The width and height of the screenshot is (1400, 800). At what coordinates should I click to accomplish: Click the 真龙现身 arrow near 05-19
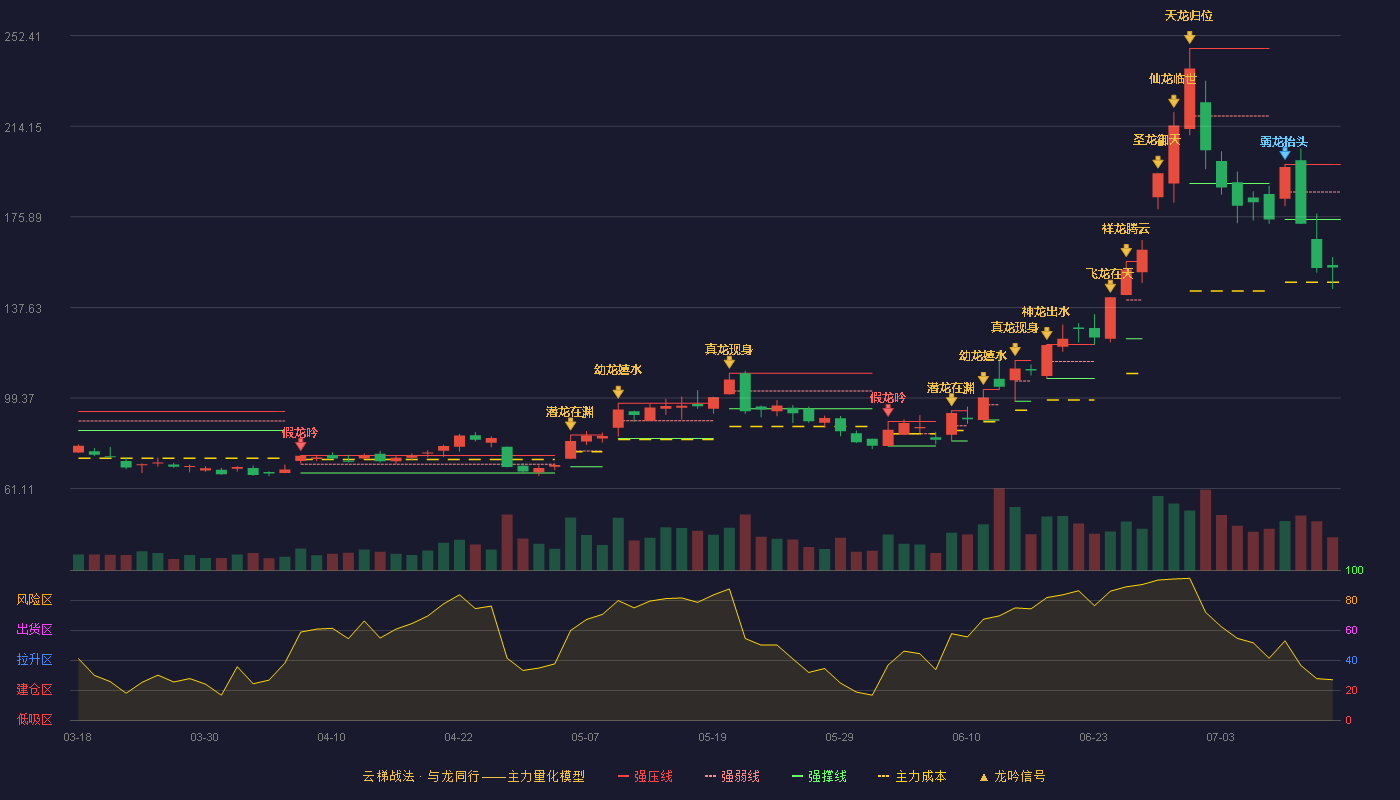729,362
